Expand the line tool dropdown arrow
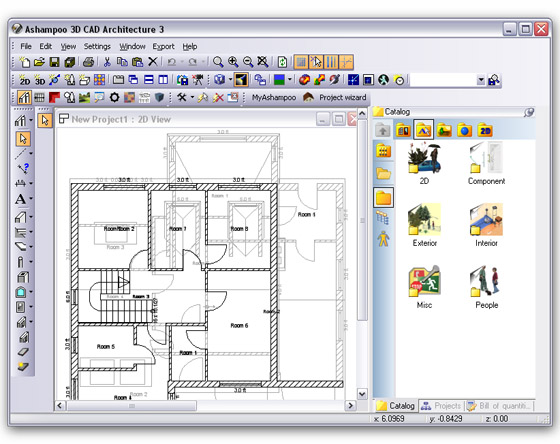The height and width of the screenshot is (444, 560). click(31, 154)
